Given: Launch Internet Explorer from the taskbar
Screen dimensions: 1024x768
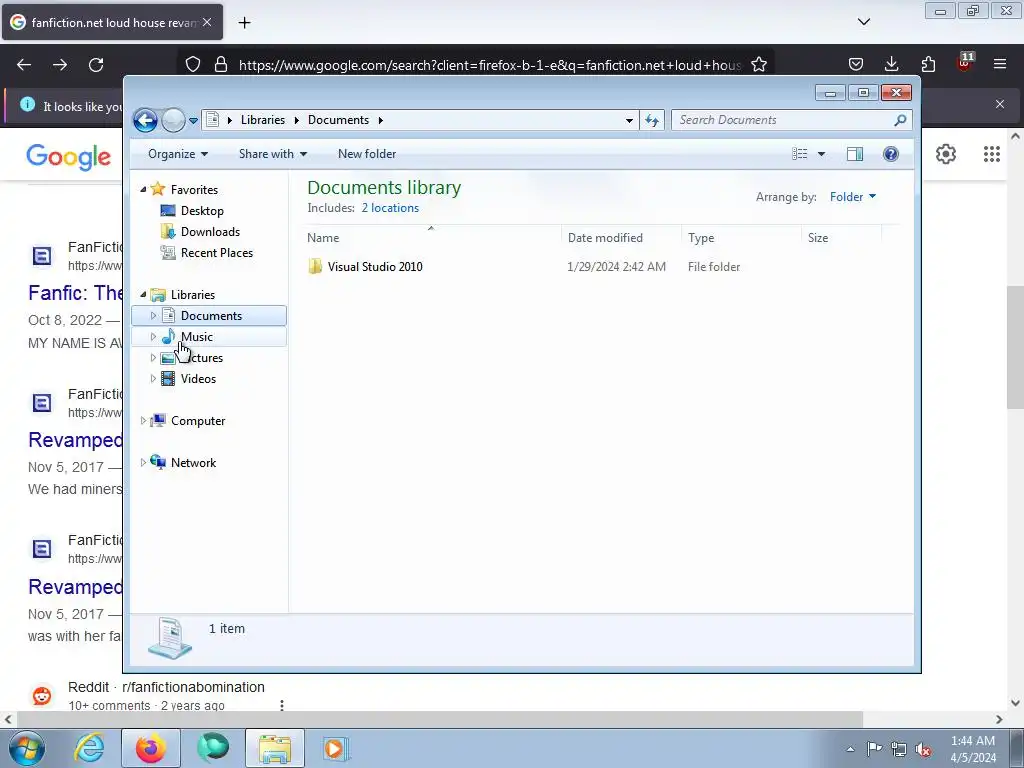Looking at the screenshot, I should pyautogui.click(x=89, y=748).
